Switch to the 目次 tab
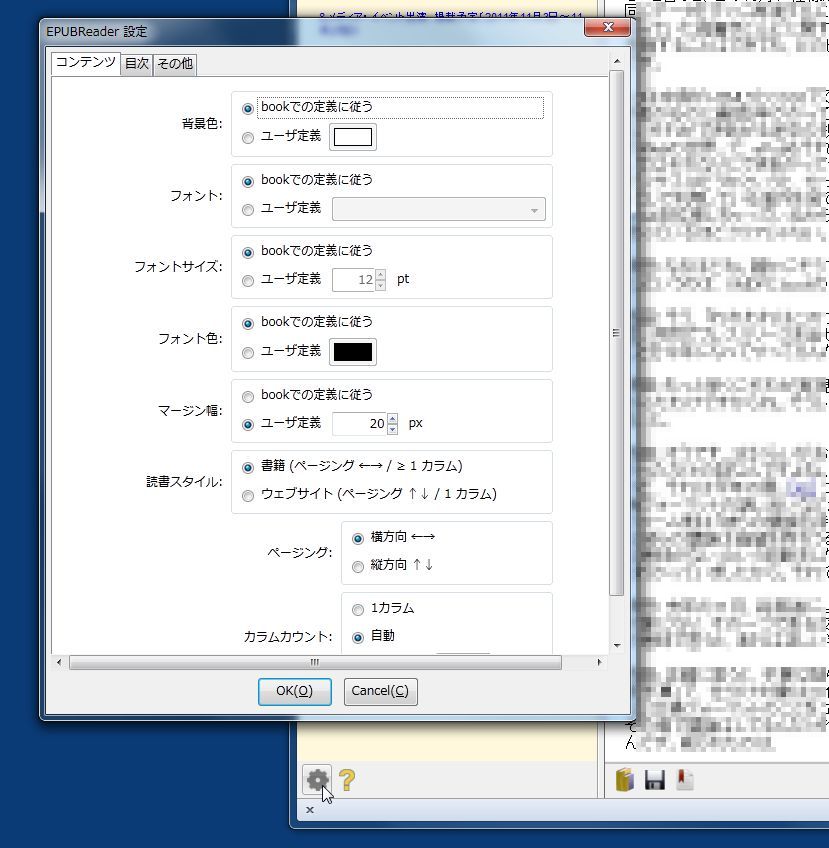The image size is (829, 848). click(x=136, y=64)
